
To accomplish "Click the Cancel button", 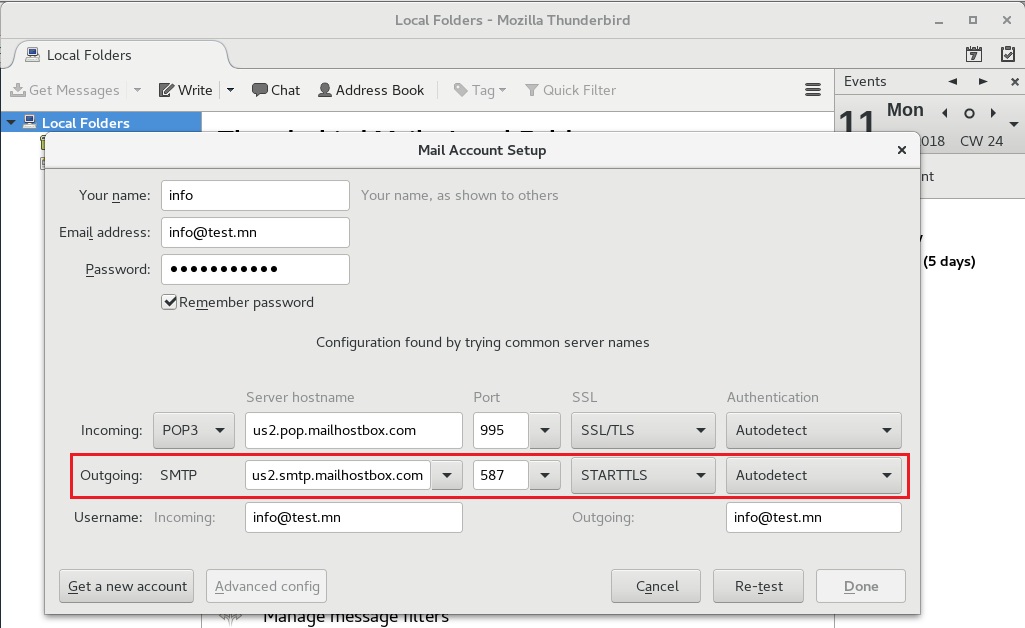I will (x=656, y=586).
